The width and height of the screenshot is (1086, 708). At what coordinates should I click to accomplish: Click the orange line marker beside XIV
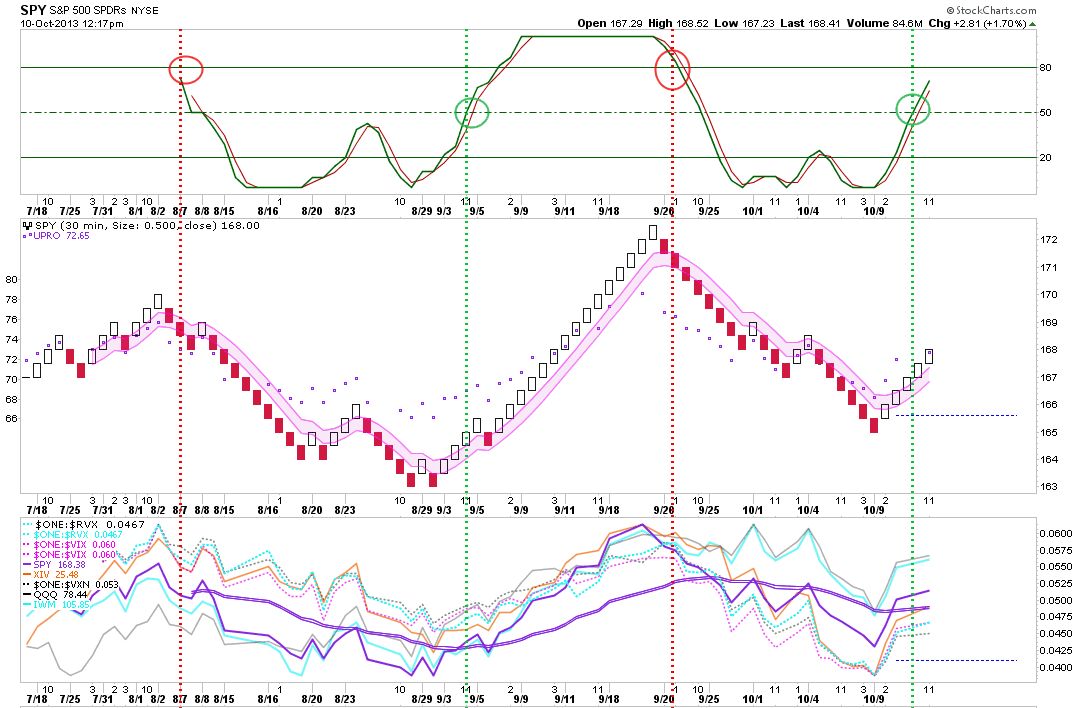click(x=28, y=574)
